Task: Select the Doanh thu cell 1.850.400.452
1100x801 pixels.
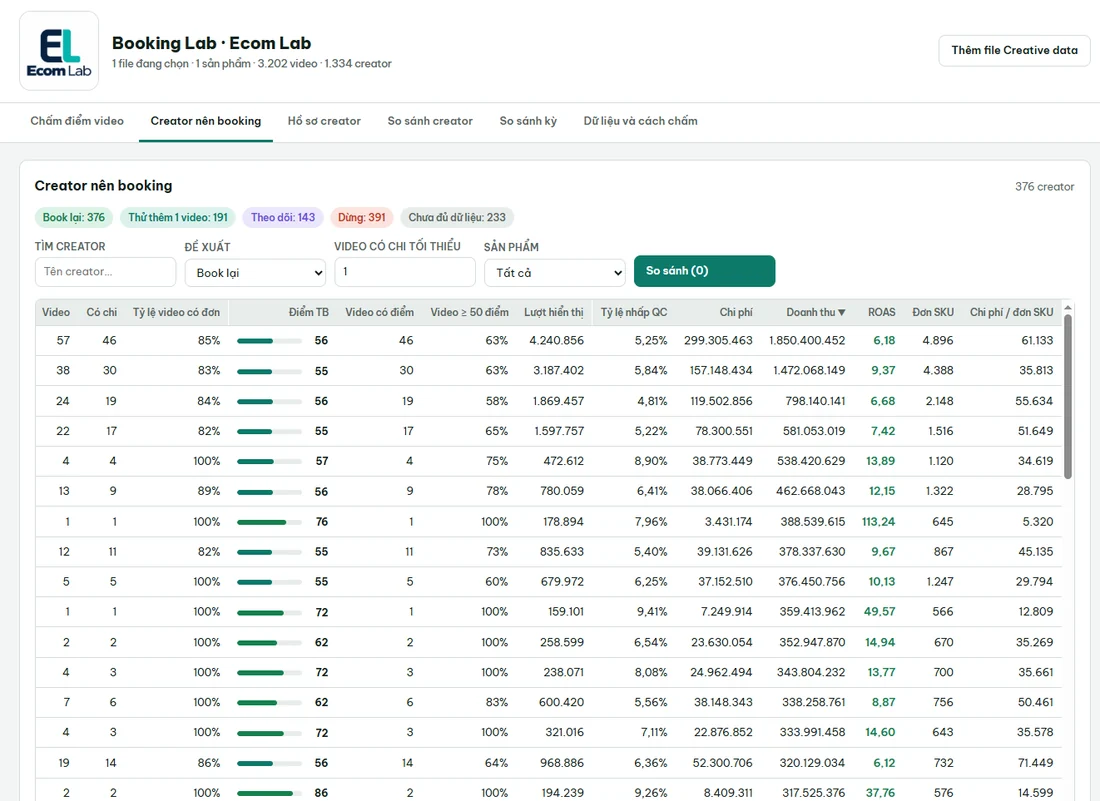Action: tap(807, 340)
